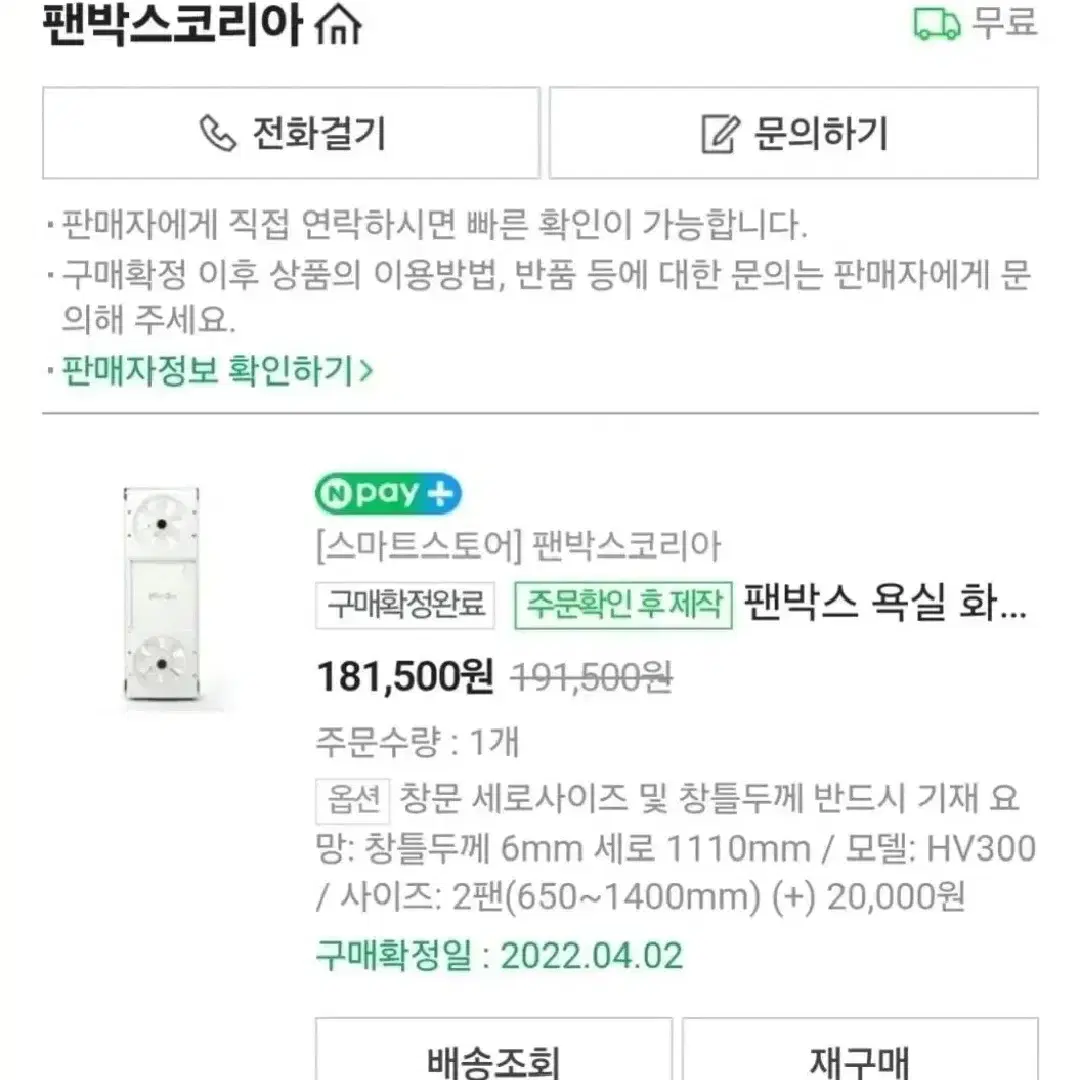Click the 문의하기 button
Viewport: 1080px width, 1080px height.
point(793,133)
